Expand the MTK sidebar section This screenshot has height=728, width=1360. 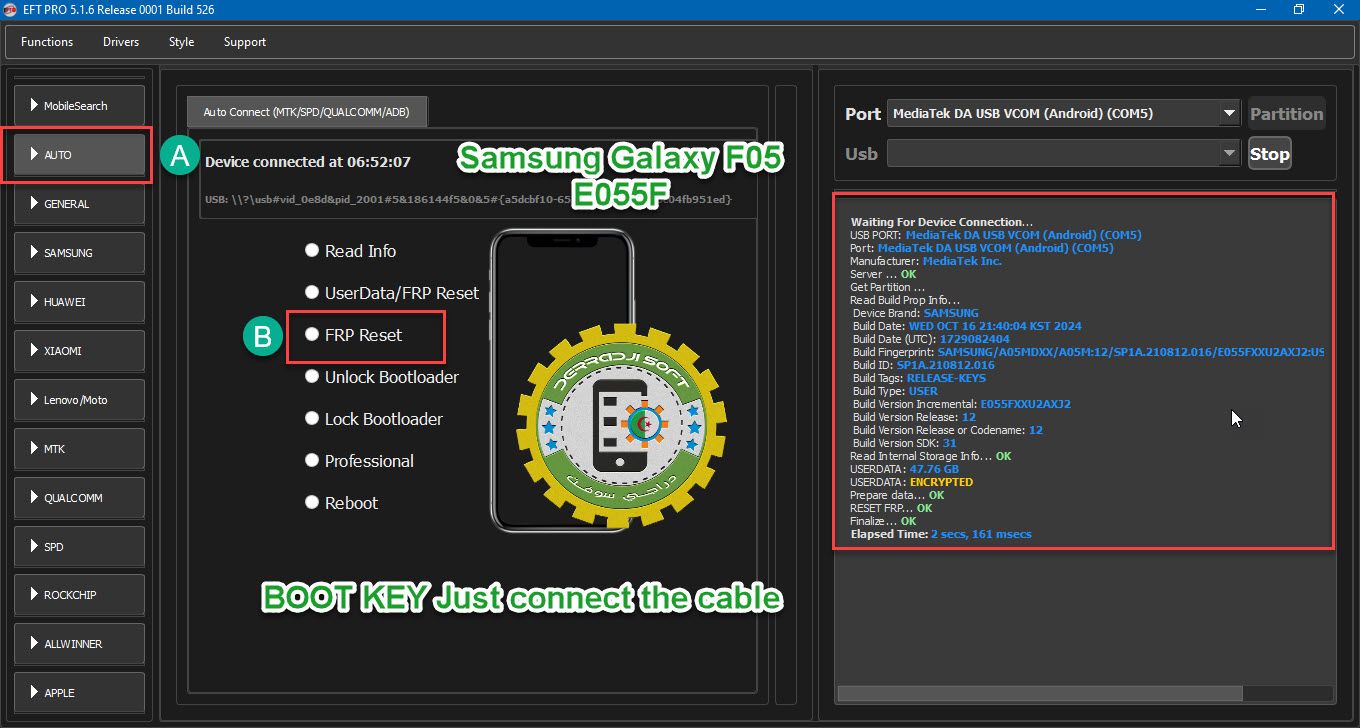(80, 449)
